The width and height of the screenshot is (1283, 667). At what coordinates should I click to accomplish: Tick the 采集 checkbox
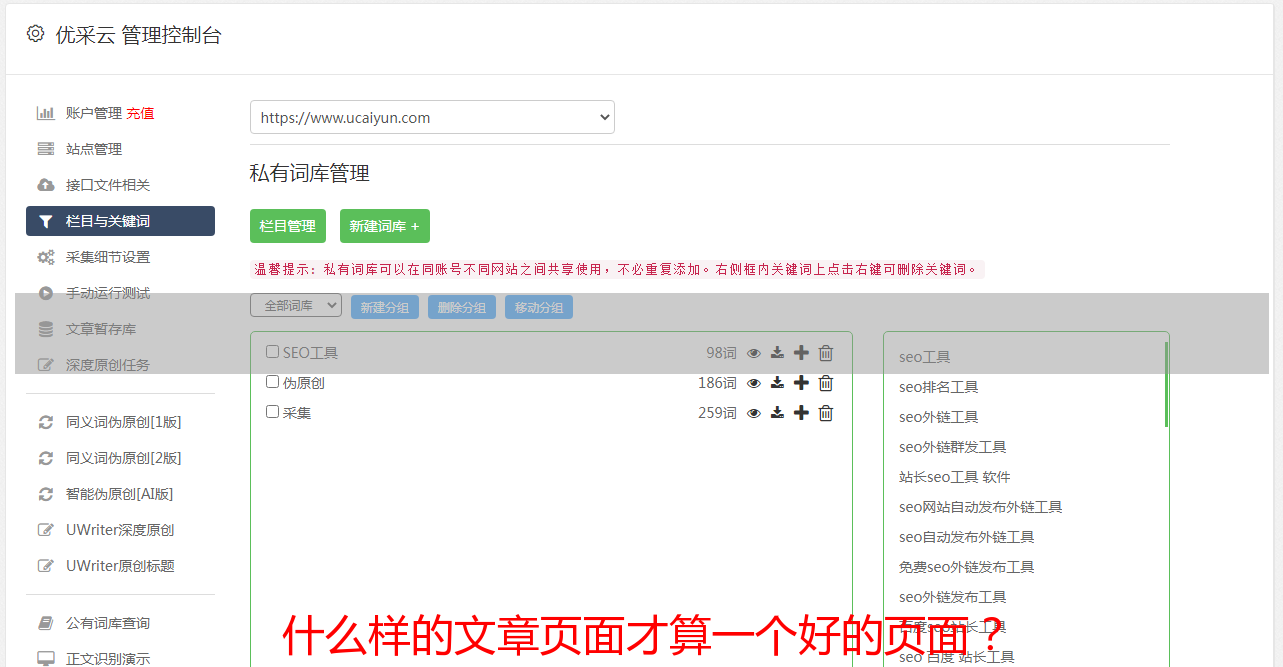pos(272,412)
